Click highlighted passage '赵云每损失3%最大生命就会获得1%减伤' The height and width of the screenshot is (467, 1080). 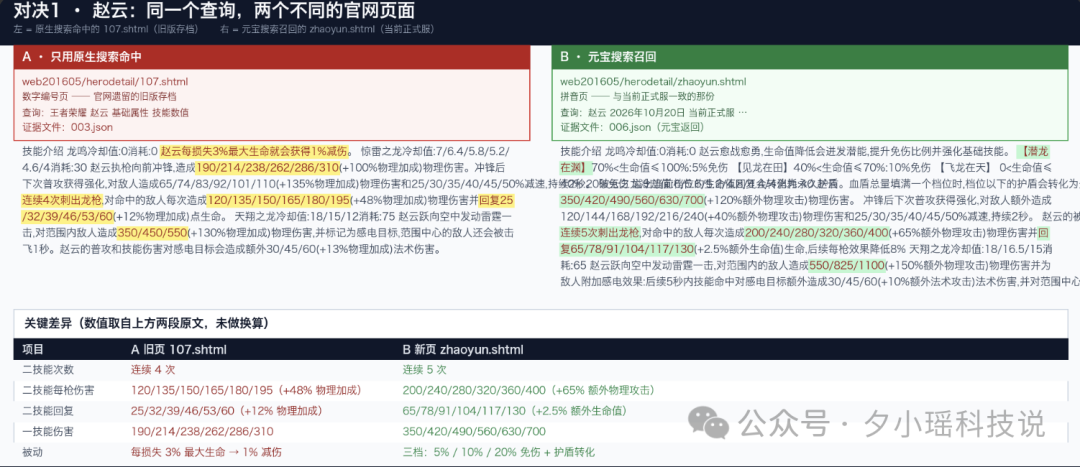coord(255,151)
